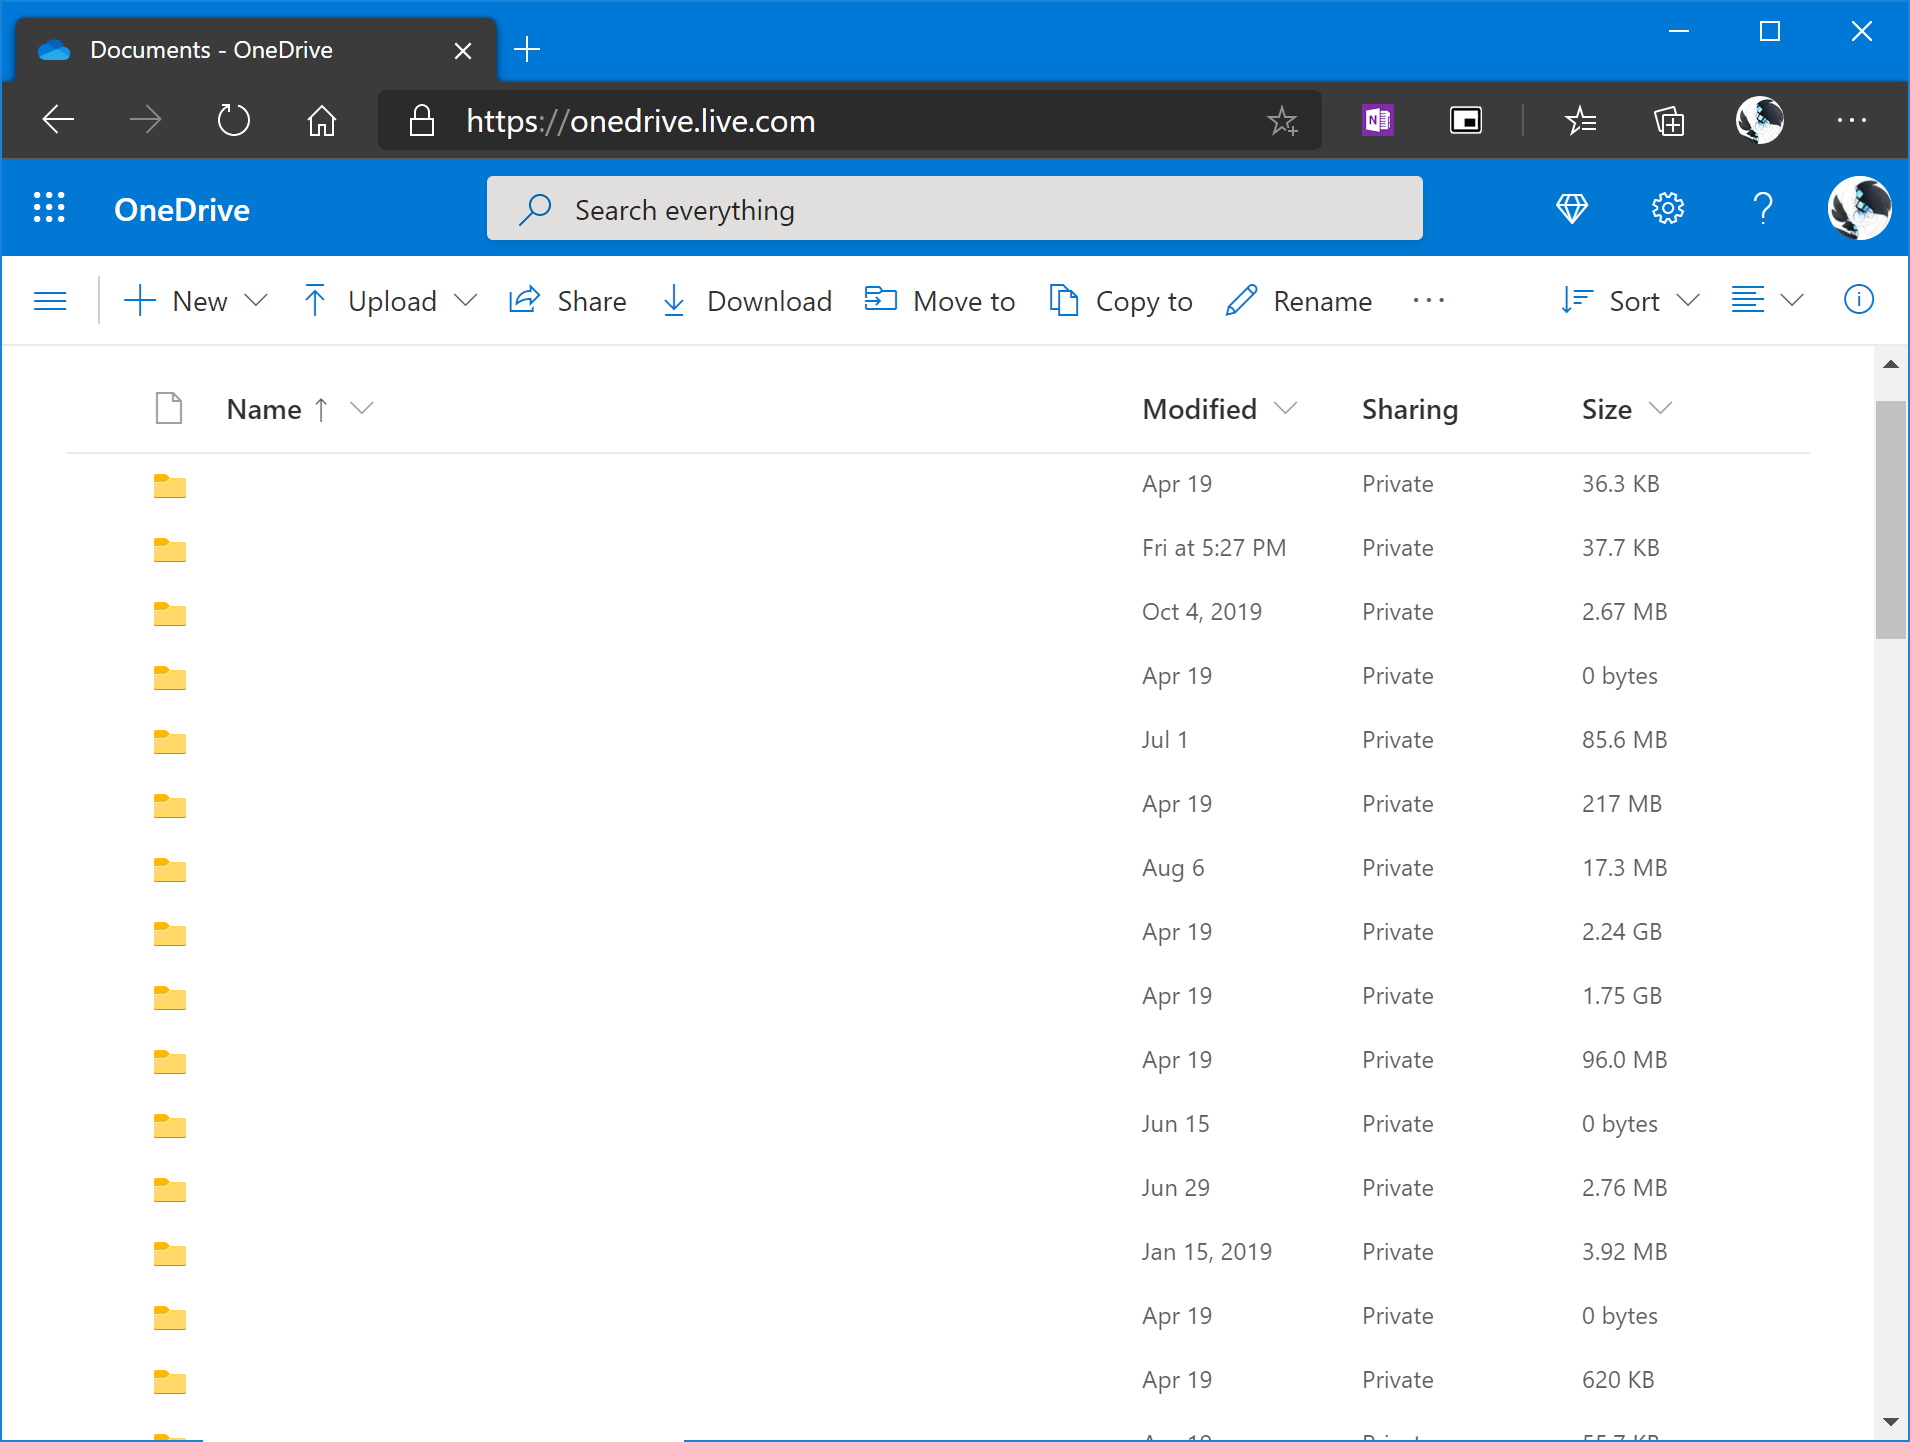Toggle the hamburger navigation menu
The height and width of the screenshot is (1442, 1910).
coord(50,301)
